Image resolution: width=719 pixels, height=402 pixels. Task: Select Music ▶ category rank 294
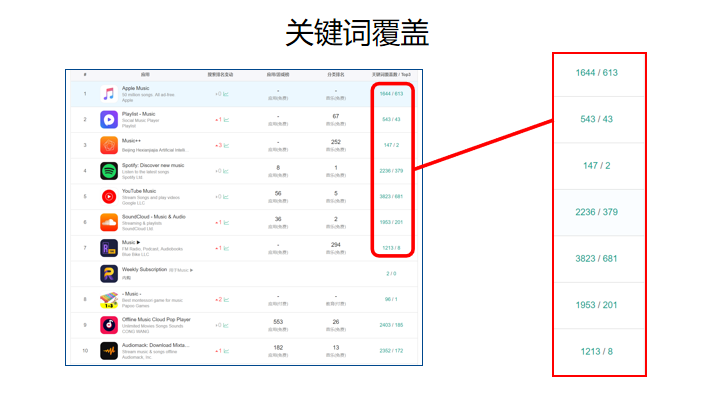tap(336, 245)
